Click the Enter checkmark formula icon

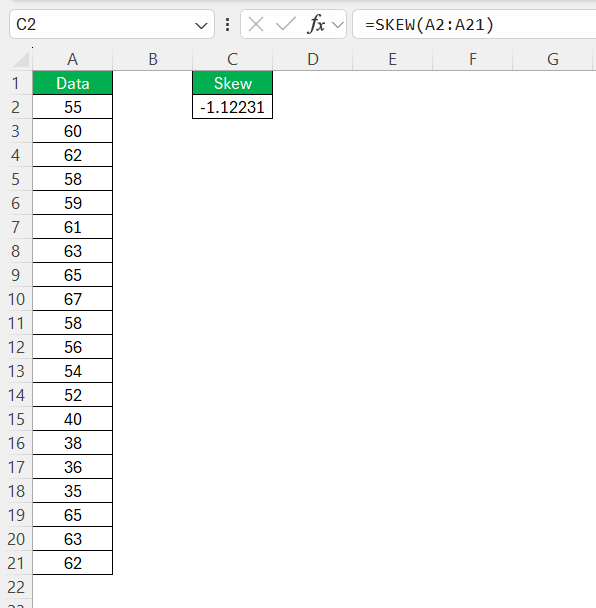pos(286,24)
